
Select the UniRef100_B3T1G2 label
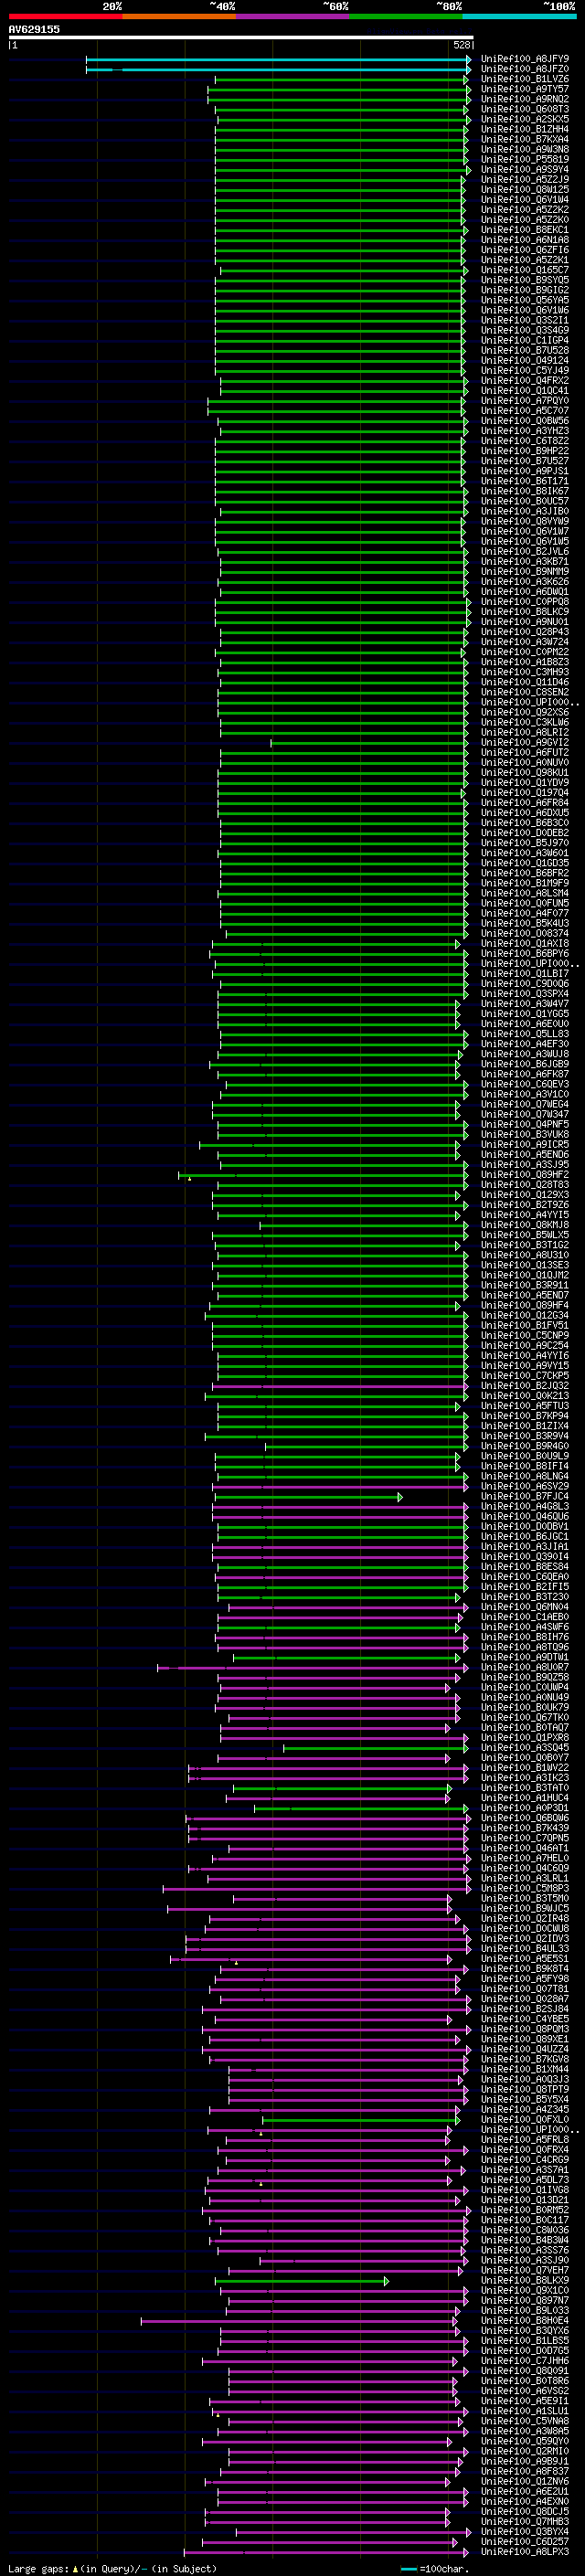525,1245
